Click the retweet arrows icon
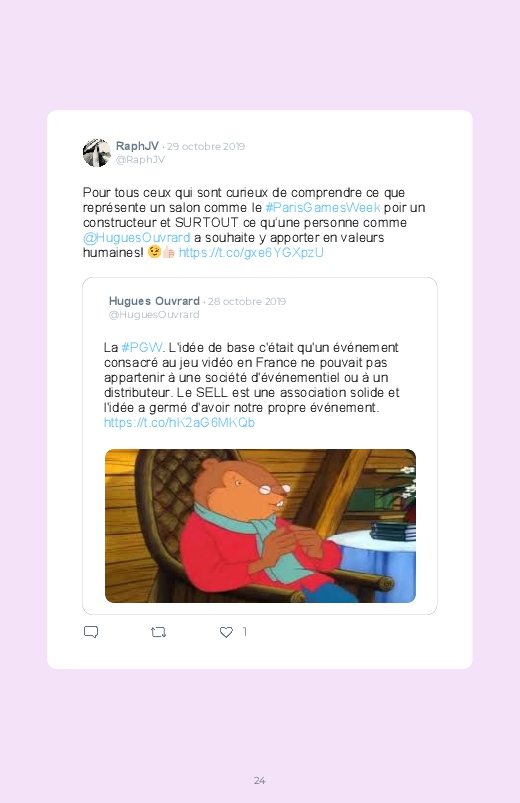 [x=158, y=632]
